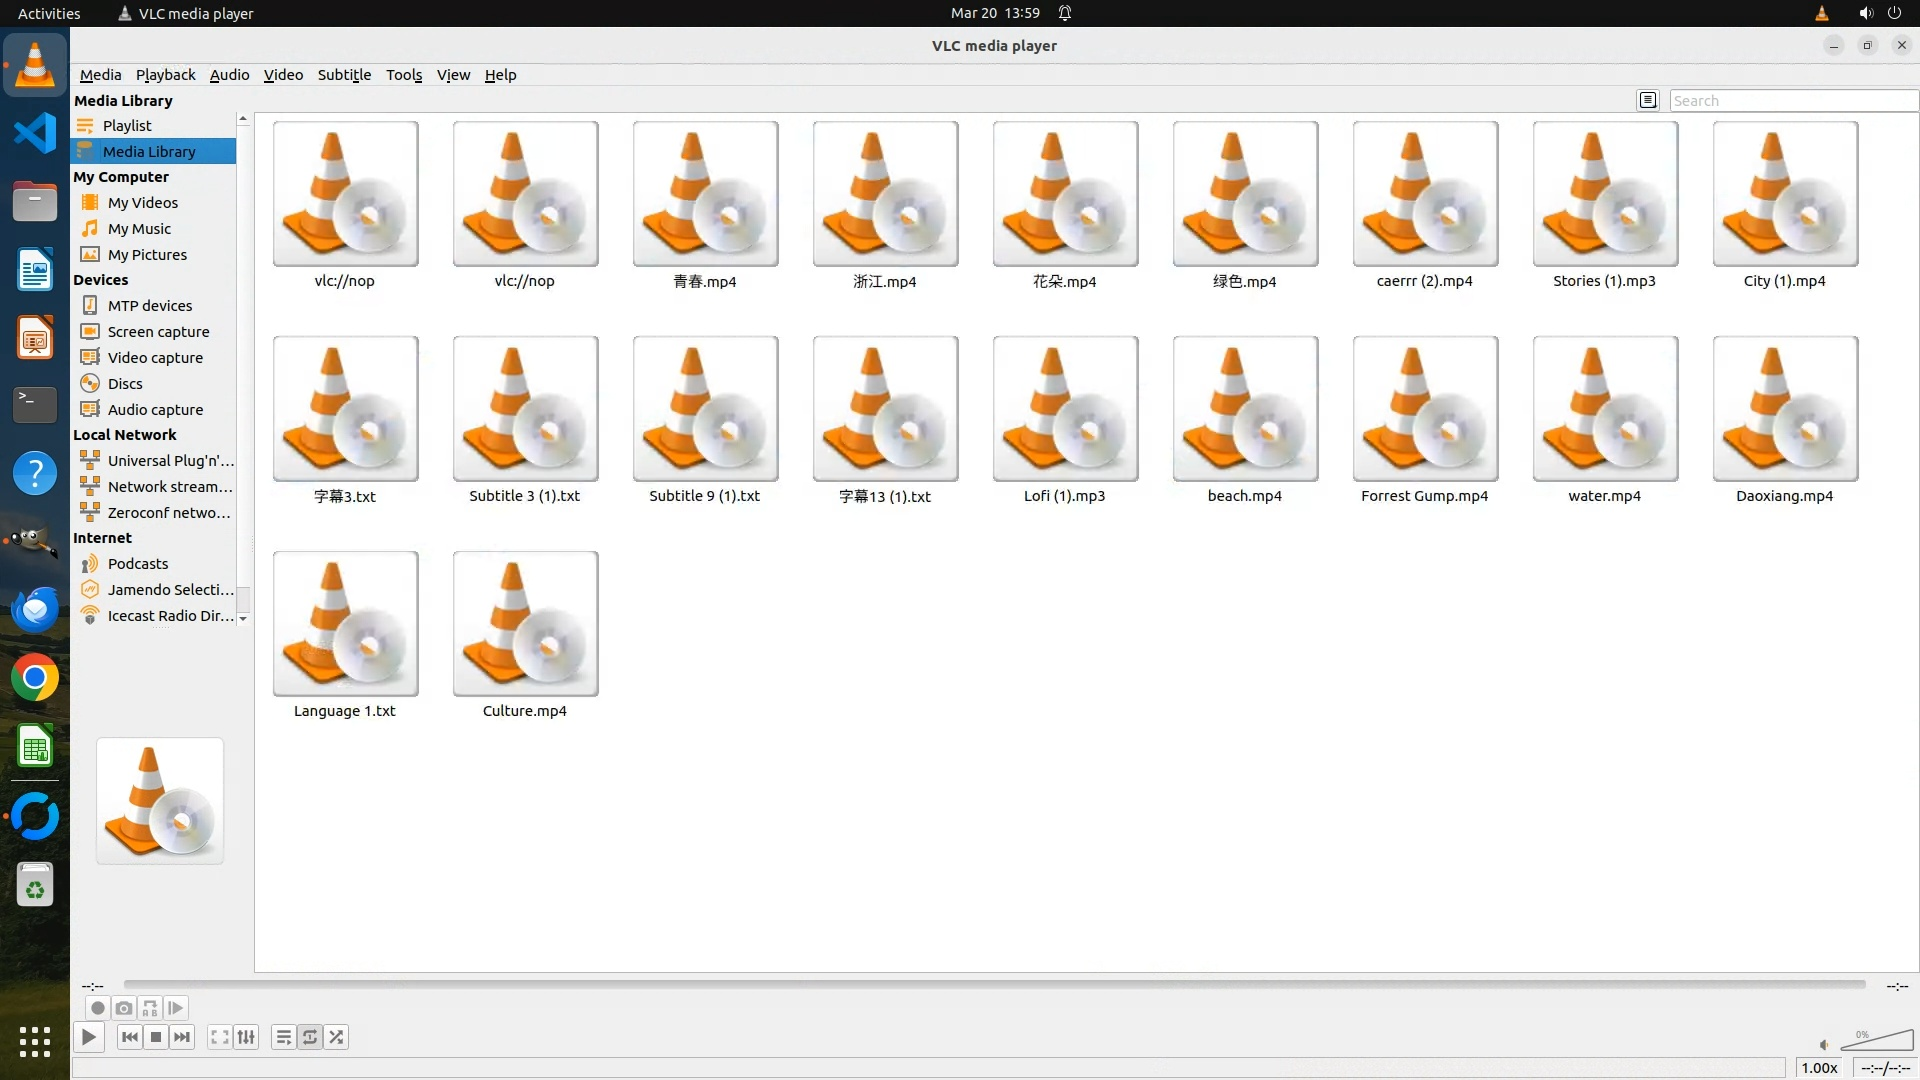Click the frame-by-frame button
This screenshot has height=1080, width=1920.
pos(176,1008)
